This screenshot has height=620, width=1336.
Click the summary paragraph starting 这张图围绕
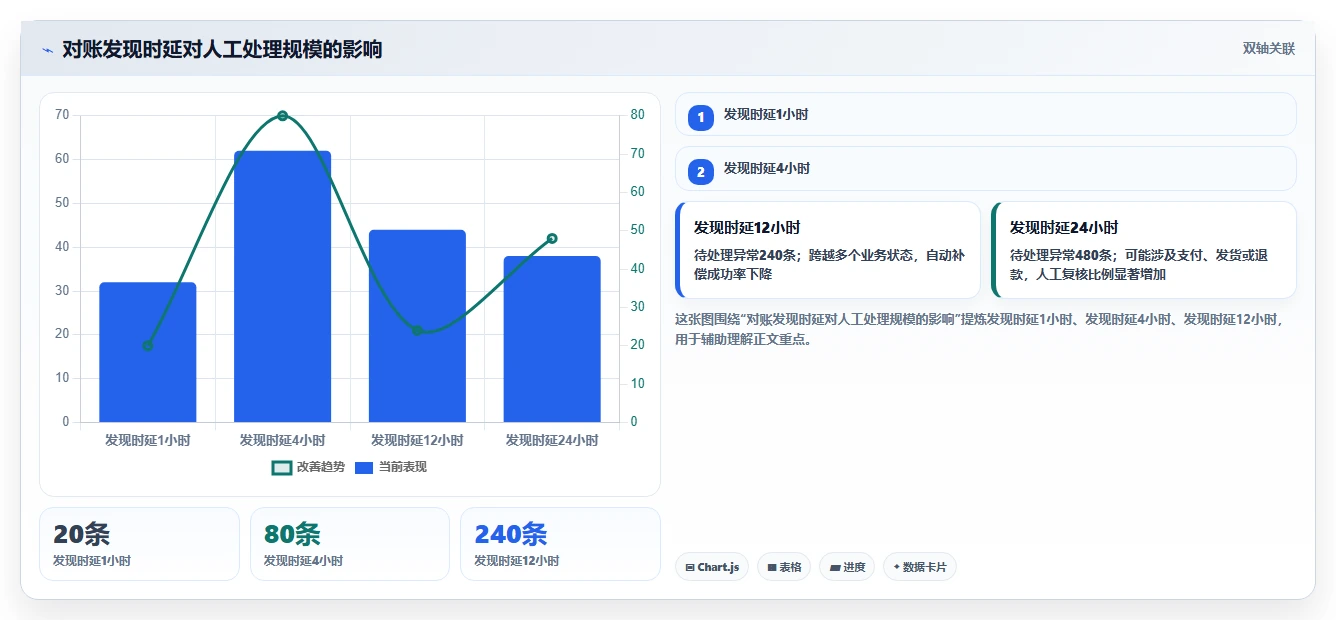(x=980, y=329)
